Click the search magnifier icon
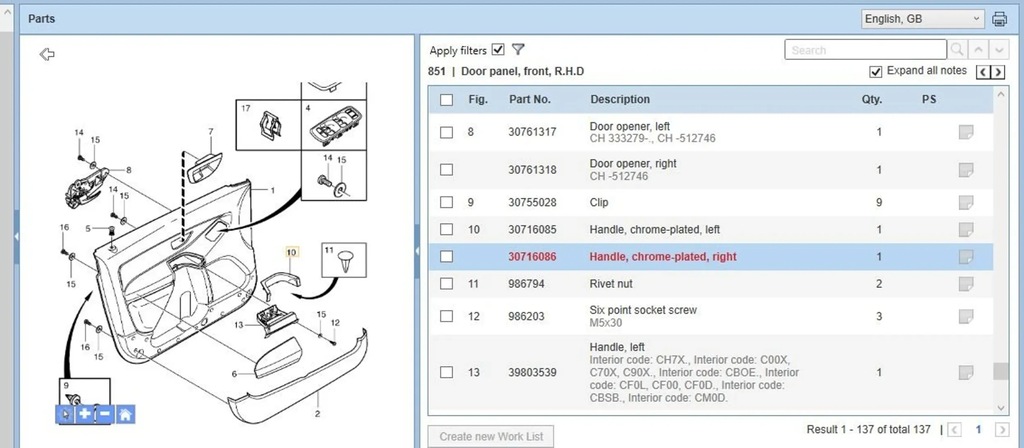 tap(957, 50)
